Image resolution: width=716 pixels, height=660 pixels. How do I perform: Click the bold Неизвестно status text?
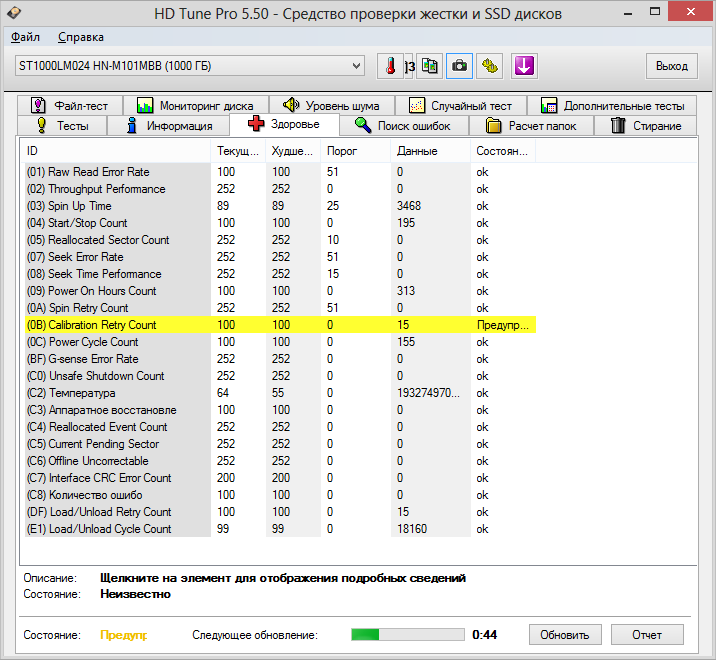tap(135, 594)
